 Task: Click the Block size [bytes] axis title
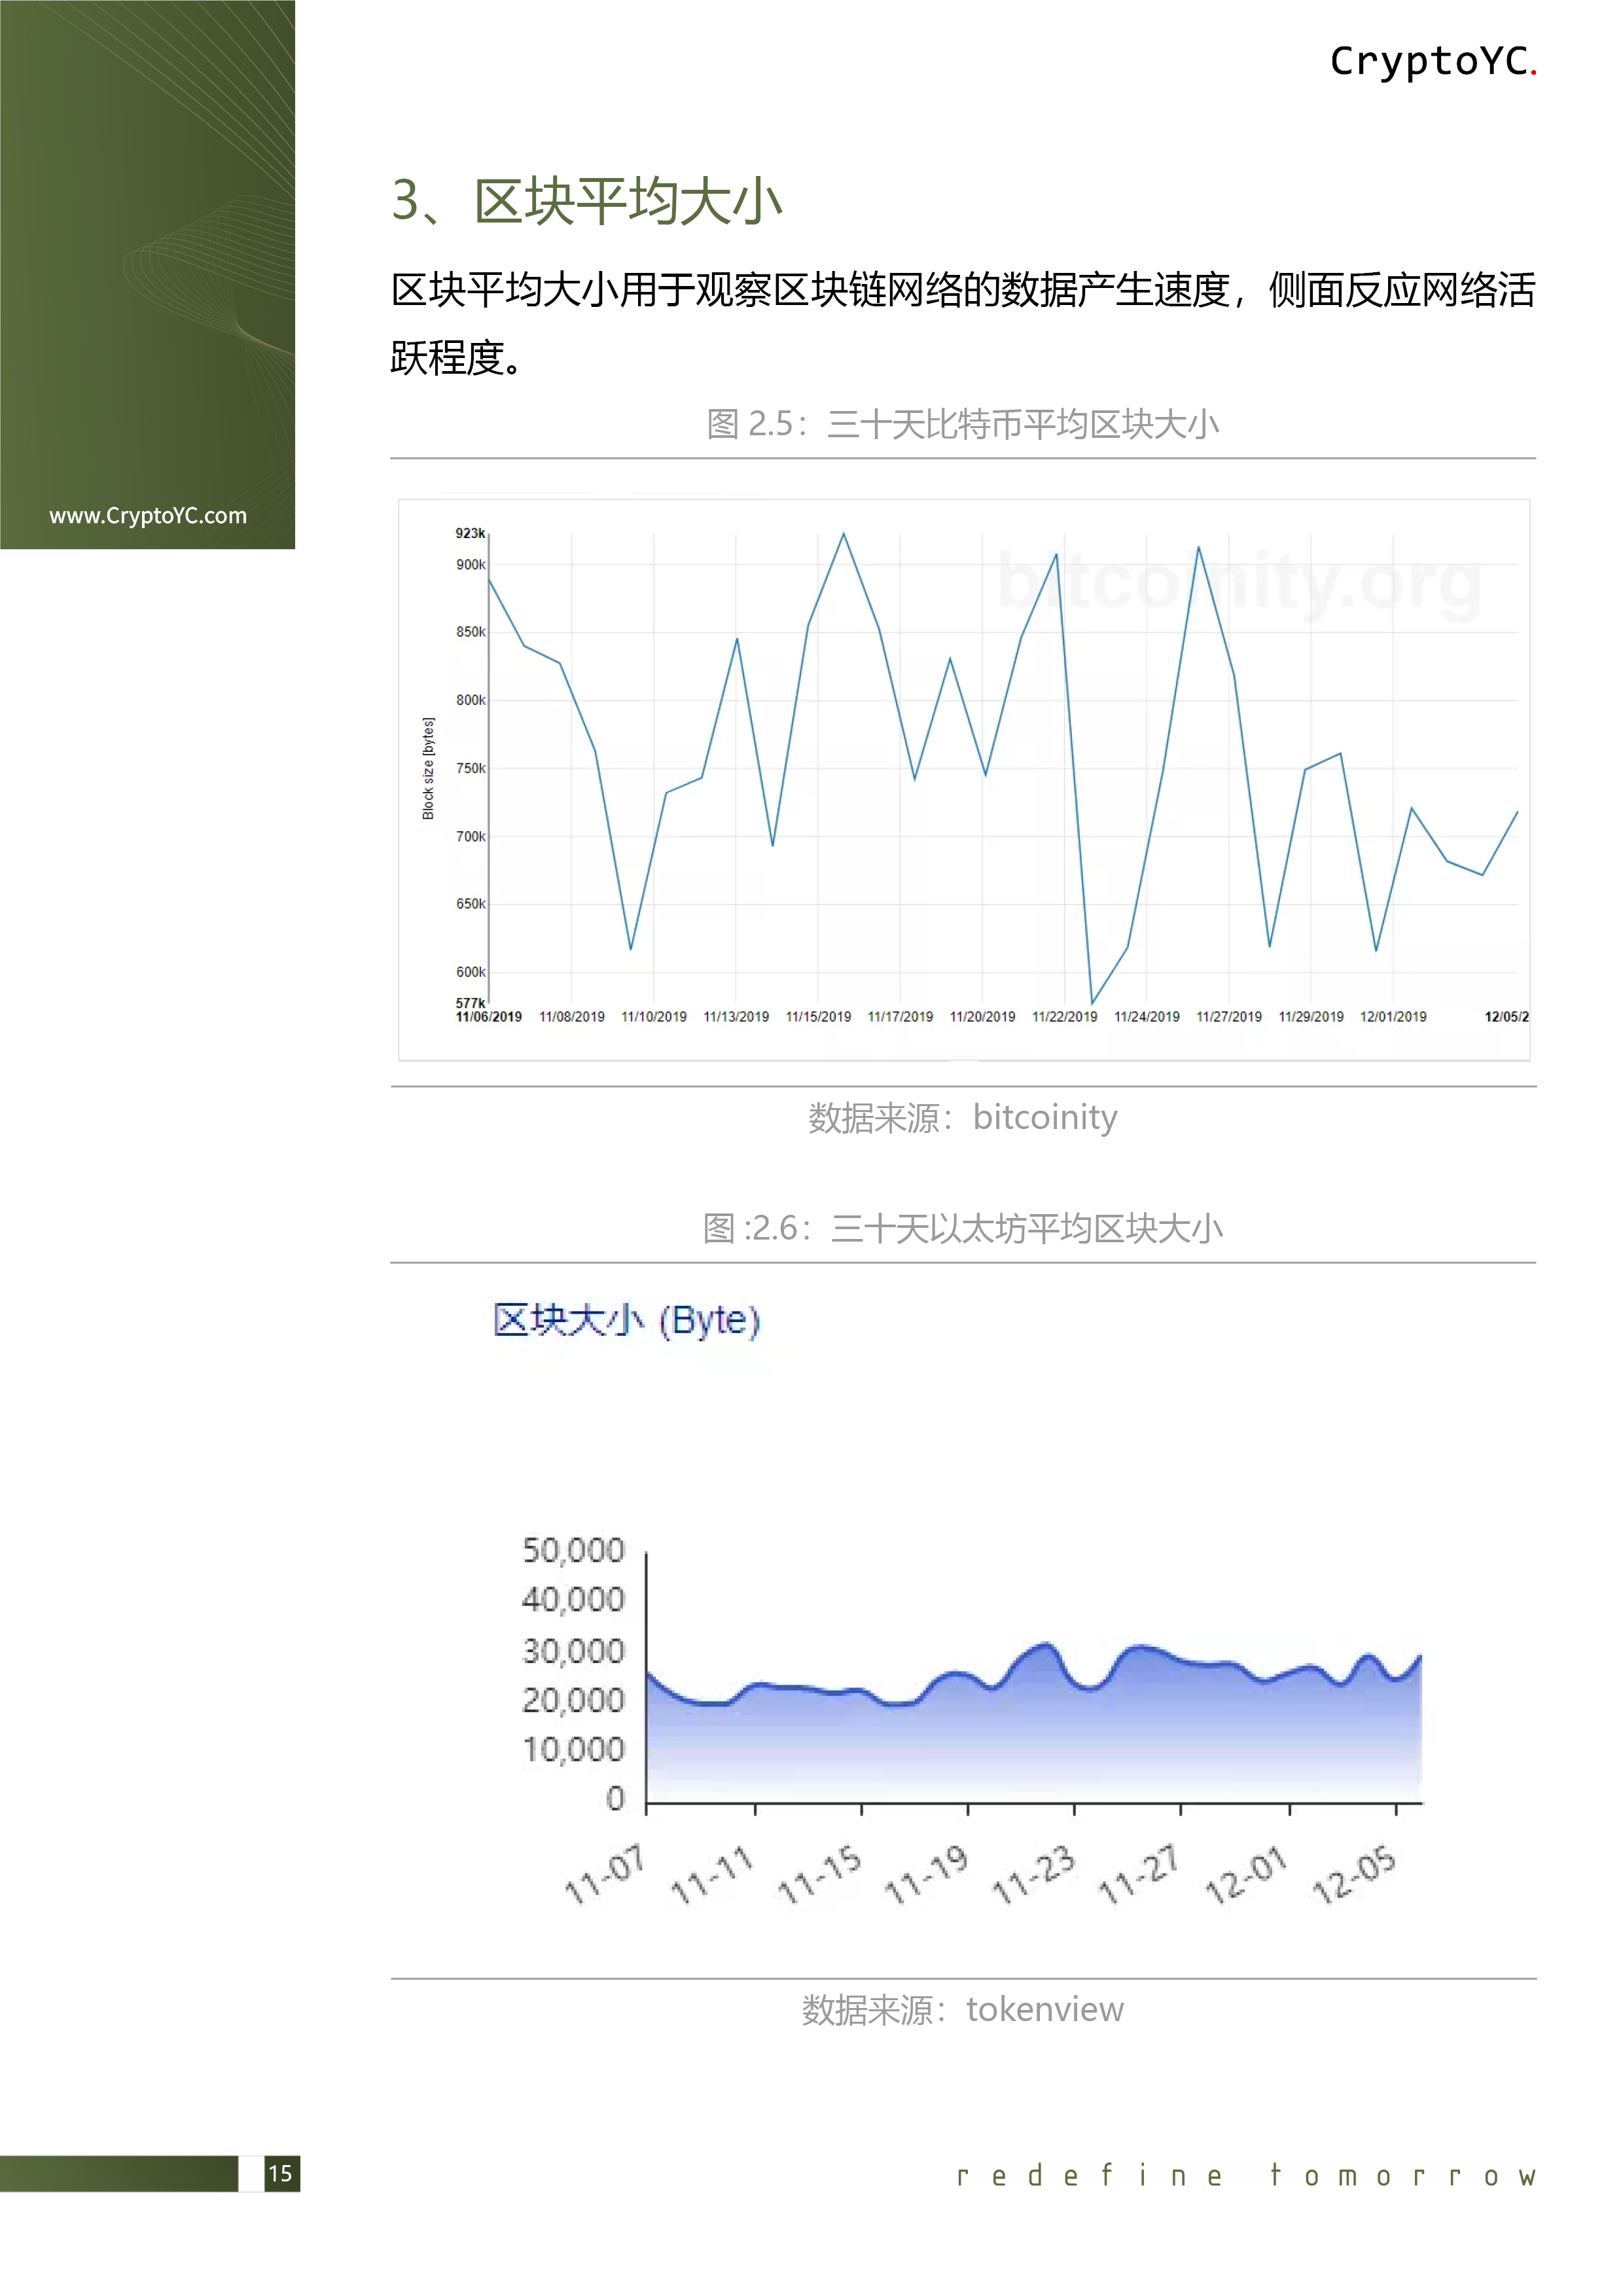pos(428,768)
